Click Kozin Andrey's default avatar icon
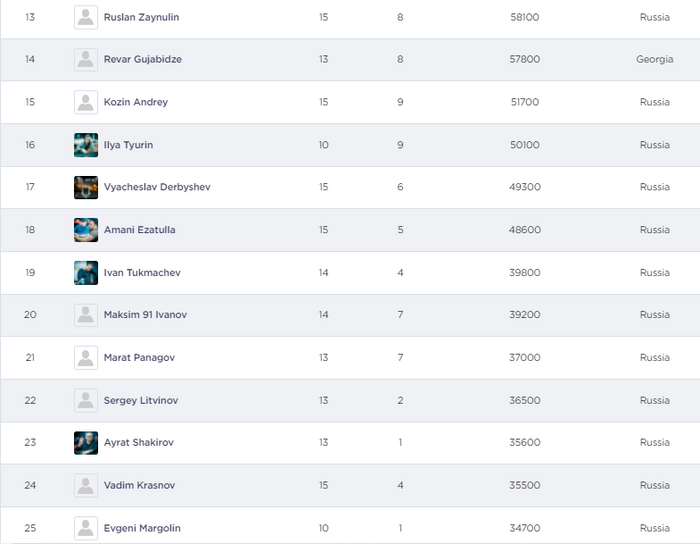Viewport: 700px width, 544px height. point(86,102)
